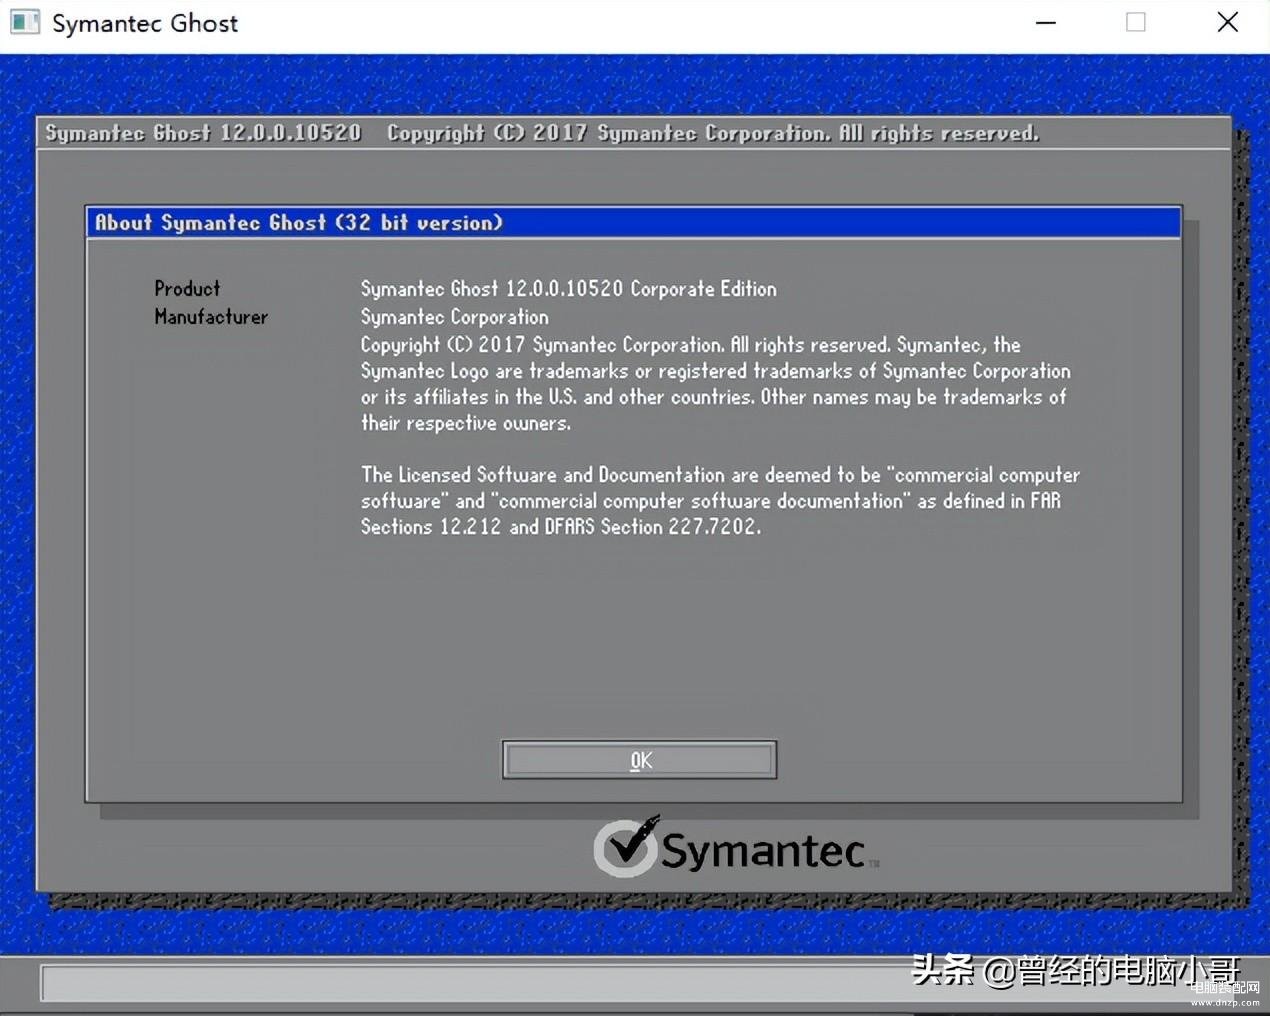
Task: Click the OK button in About dialog
Action: (639, 760)
